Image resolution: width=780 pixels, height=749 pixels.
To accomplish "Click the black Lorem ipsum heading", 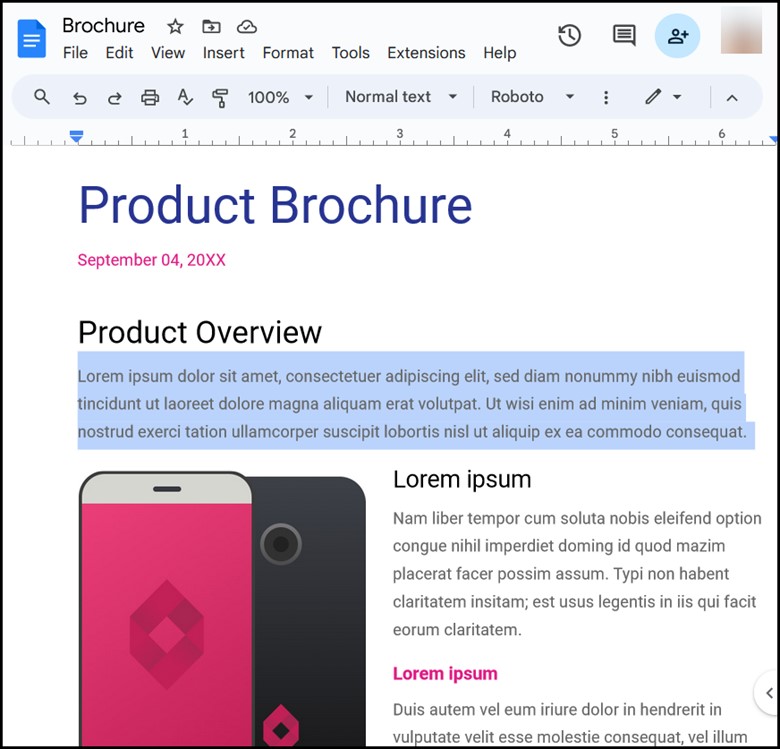I will click(462, 479).
